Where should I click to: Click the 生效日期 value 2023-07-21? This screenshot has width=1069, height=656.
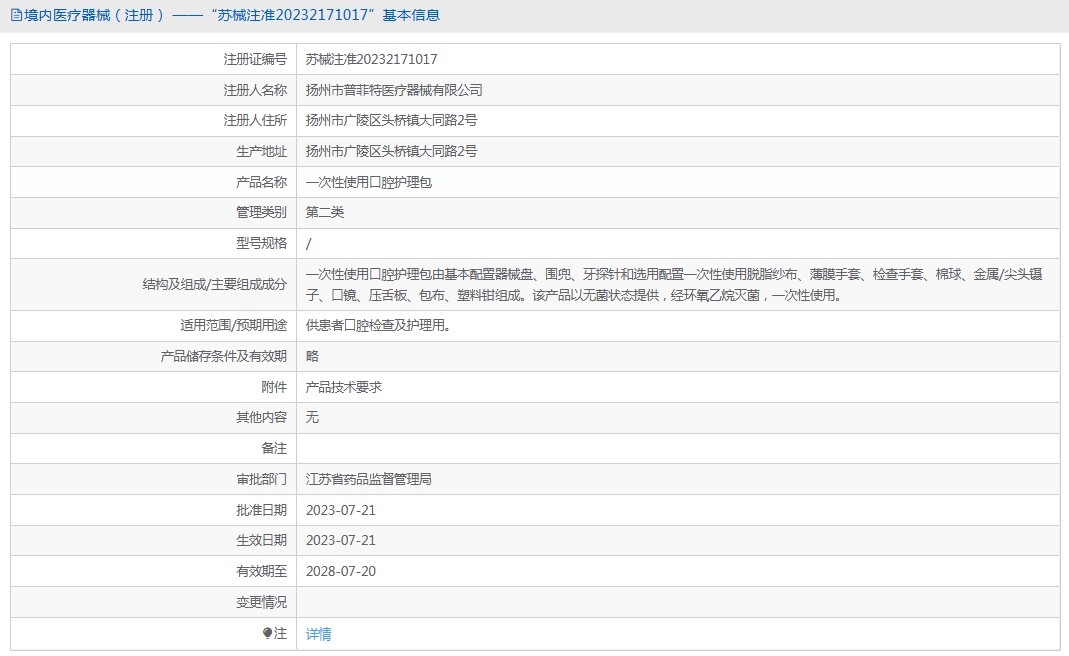tap(340, 540)
